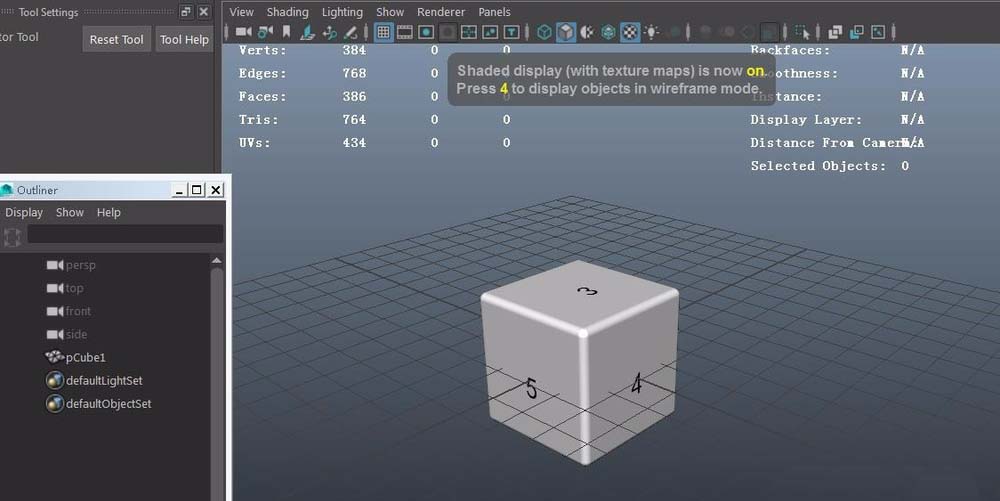Click the Outliner search field
The width and height of the screenshot is (1000, 501).
click(x=124, y=234)
